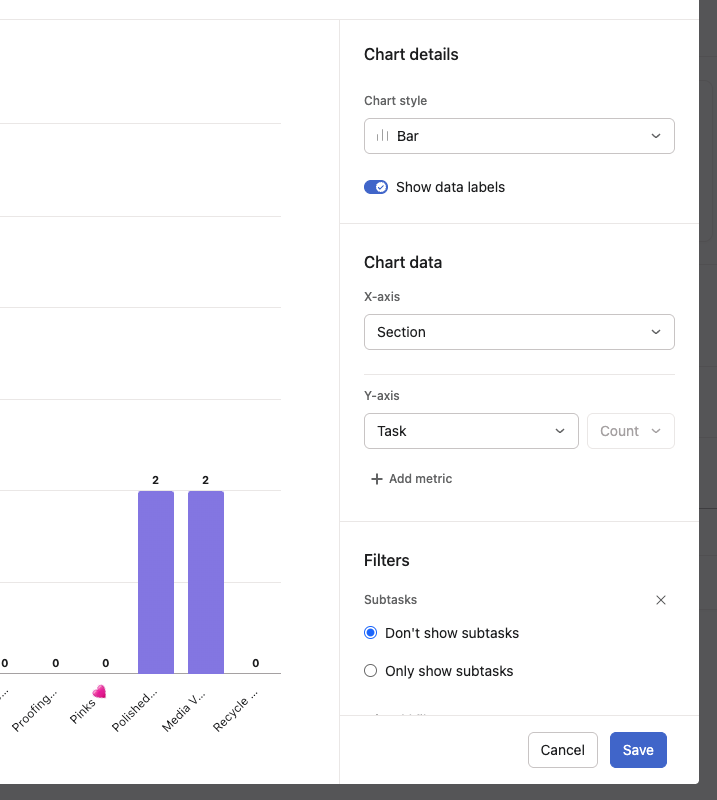Click the second purple bar in chart
717x800 pixels.
point(206,582)
